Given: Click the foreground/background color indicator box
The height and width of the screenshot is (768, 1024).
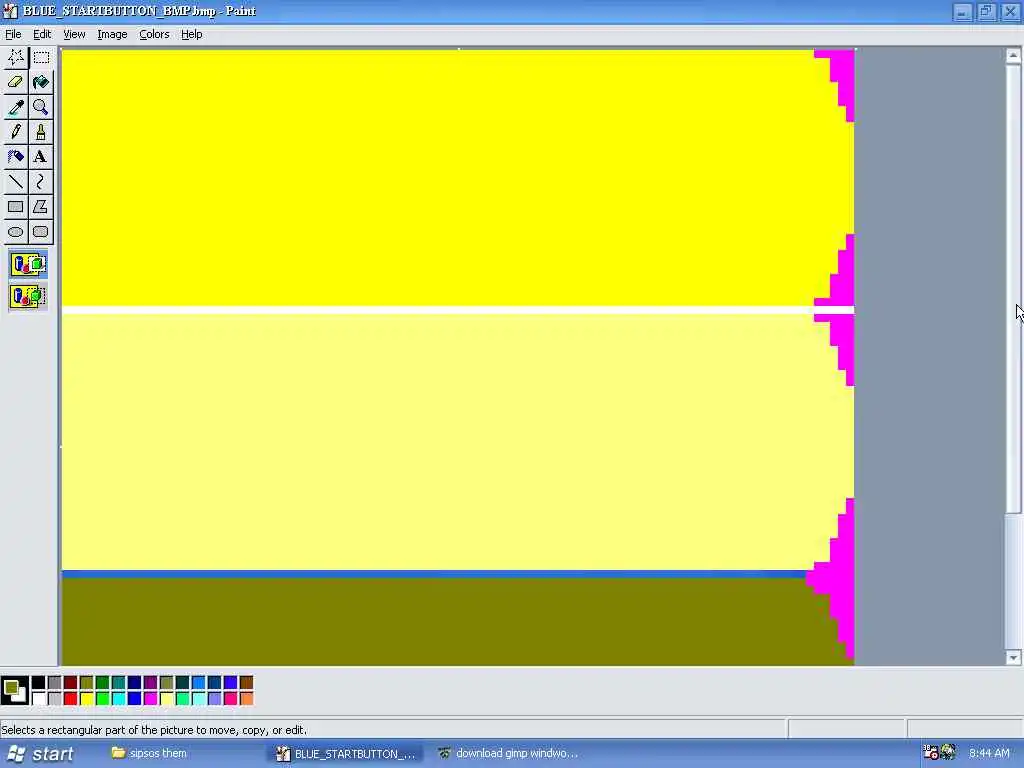Looking at the screenshot, I should [x=14, y=690].
